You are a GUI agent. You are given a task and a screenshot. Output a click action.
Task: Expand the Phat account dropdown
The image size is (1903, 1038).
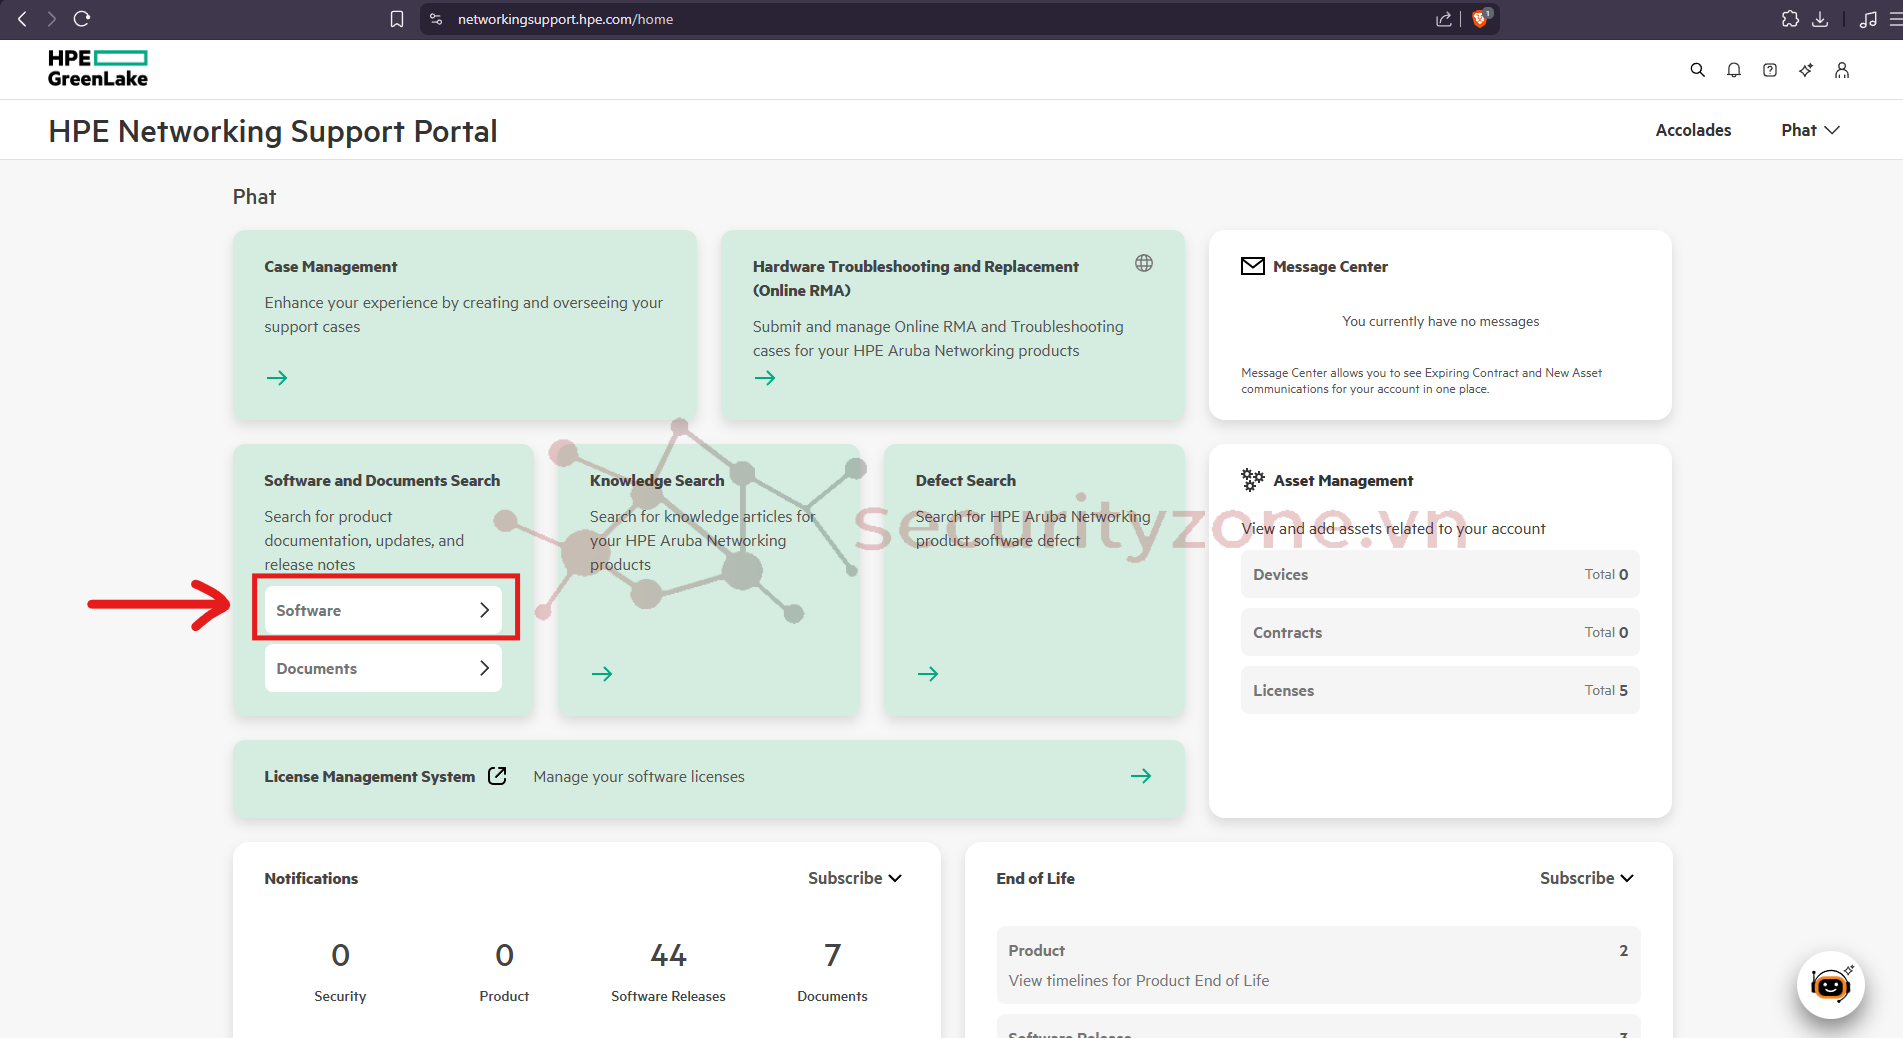[x=1809, y=129]
